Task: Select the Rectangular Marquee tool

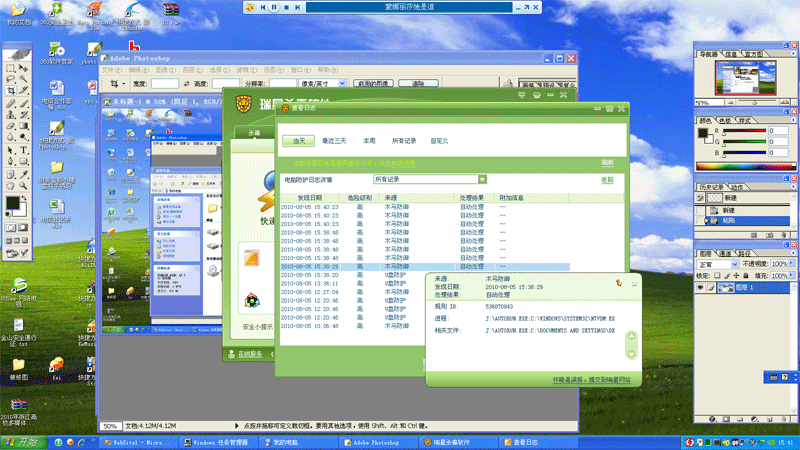Action: [x=10, y=68]
